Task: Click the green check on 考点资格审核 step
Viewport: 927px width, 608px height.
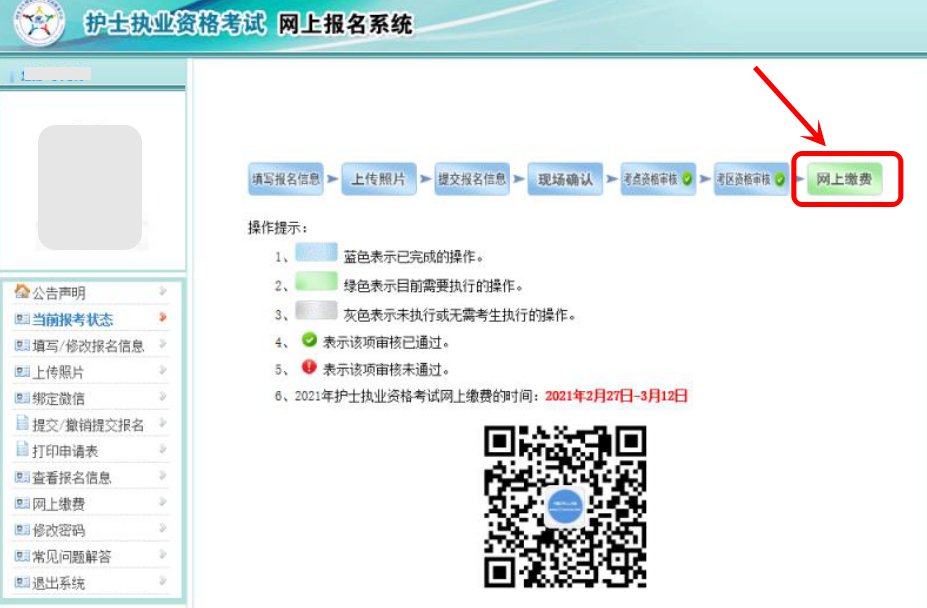Action: [x=688, y=179]
